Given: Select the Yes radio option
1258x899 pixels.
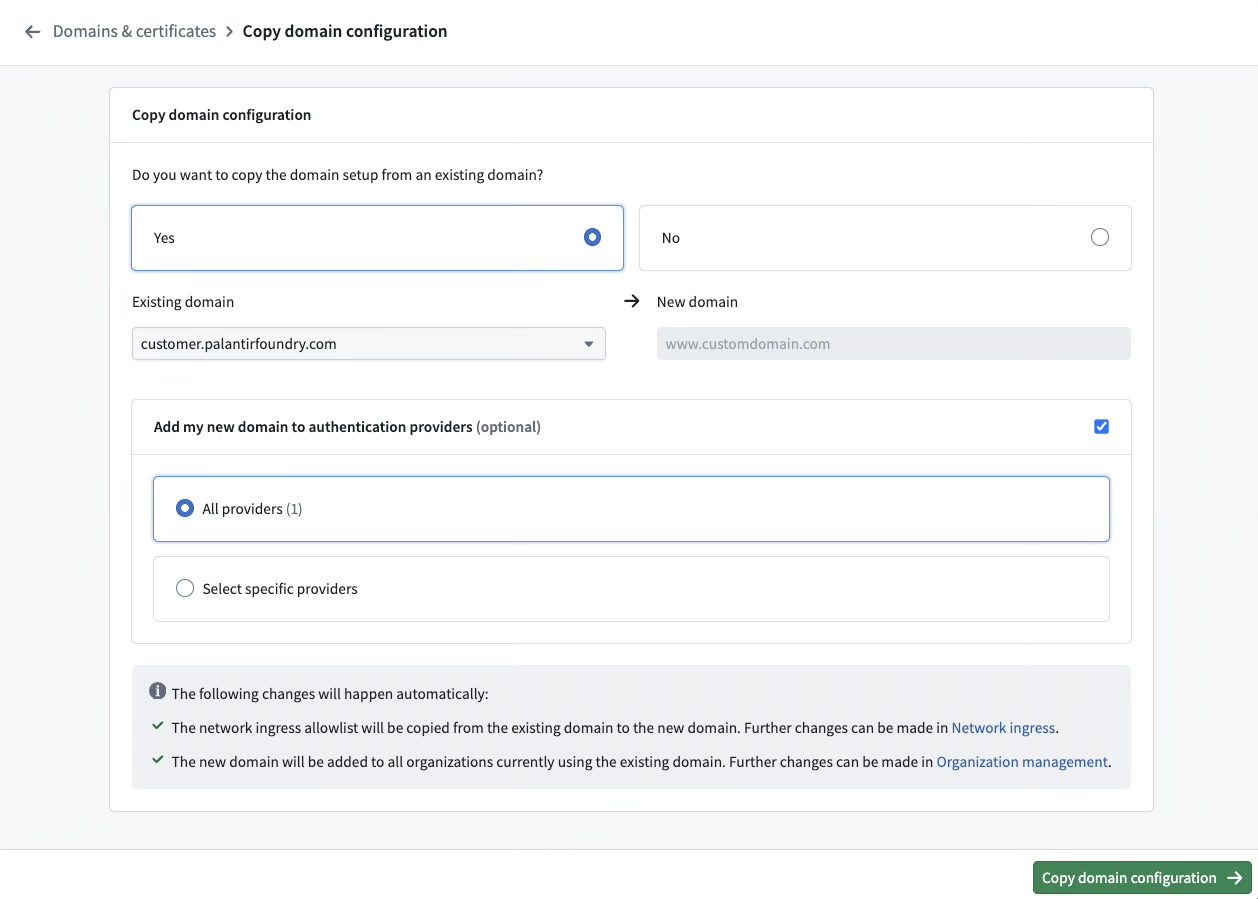Looking at the screenshot, I should pyautogui.click(x=591, y=237).
